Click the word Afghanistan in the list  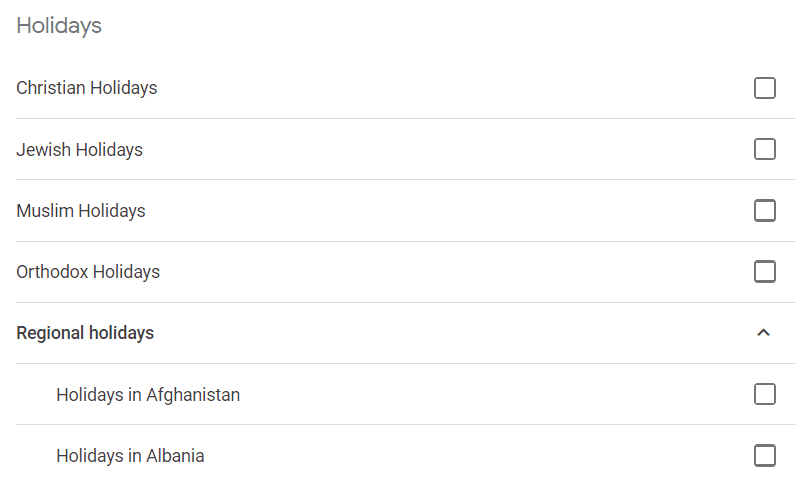point(193,395)
